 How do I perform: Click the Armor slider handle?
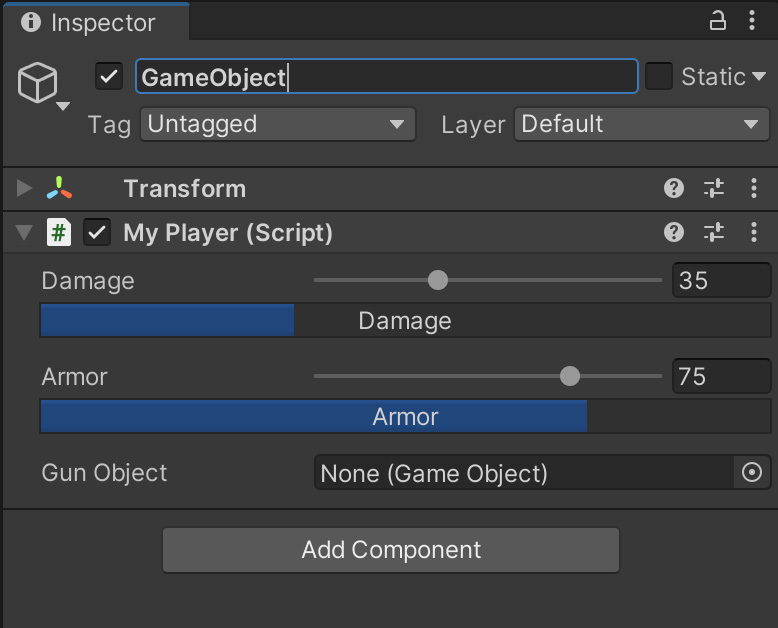point(570,376)
